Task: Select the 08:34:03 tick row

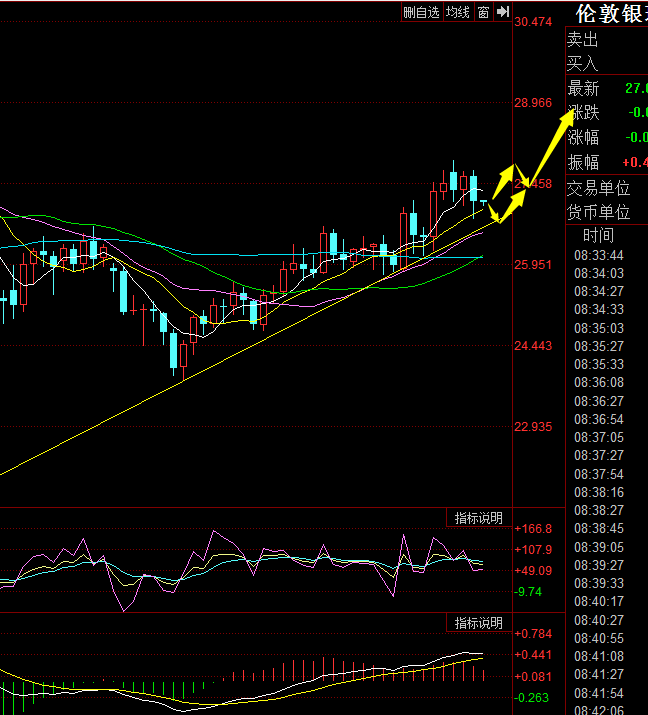Action: (x=599, y=273)
